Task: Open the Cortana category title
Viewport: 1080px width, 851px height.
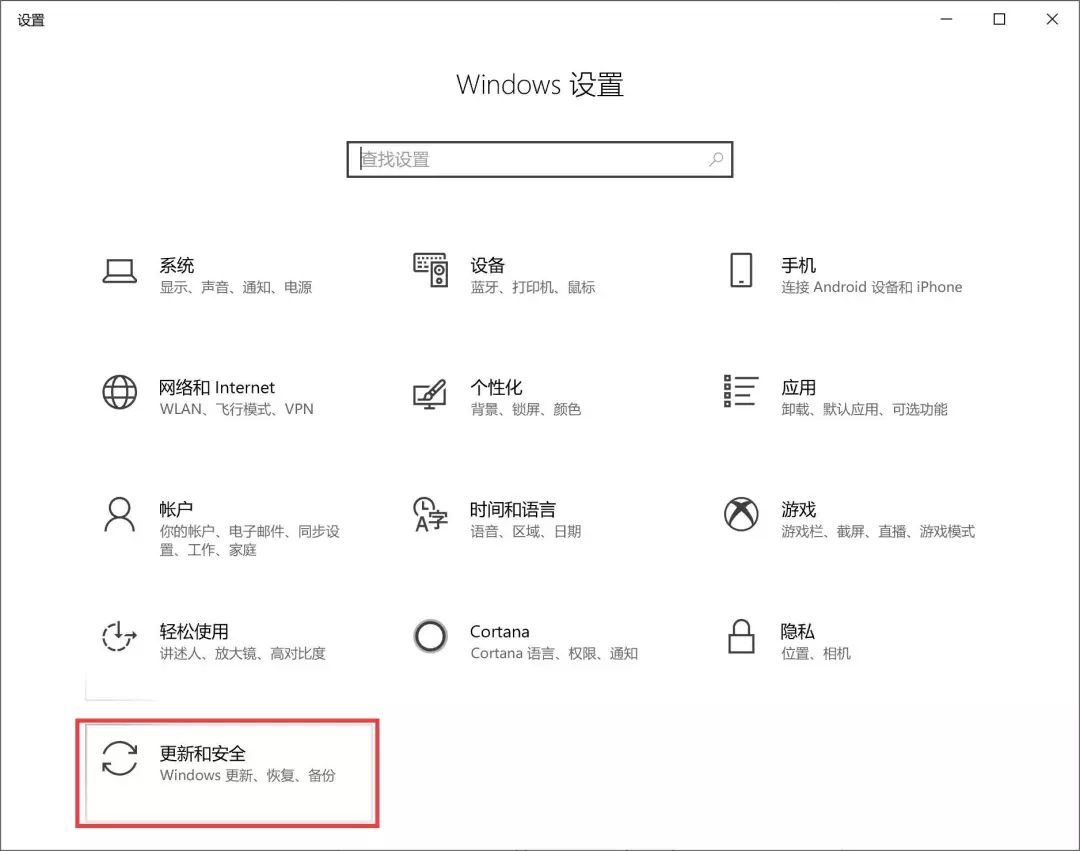Action: (499, 631)
